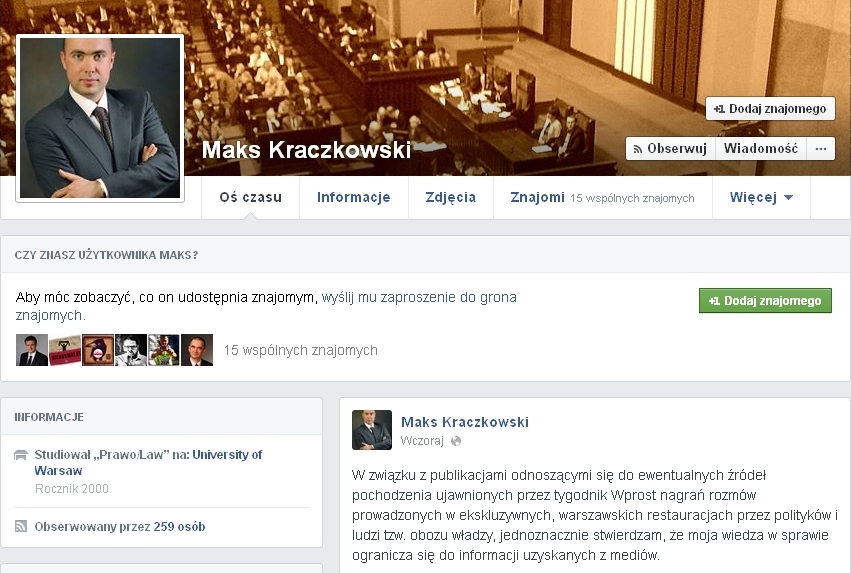The height and width of the screenshot is (573, 851).
Task: Click the post author's small avatar
Action: (372, 430)
